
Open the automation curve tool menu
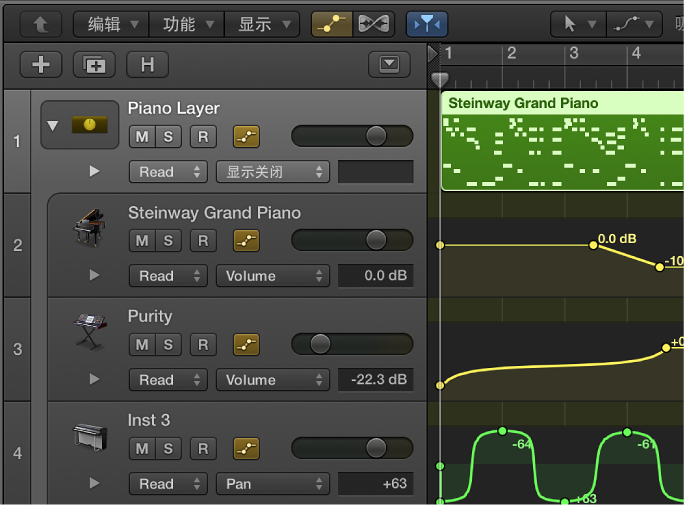tap(634, 24)
